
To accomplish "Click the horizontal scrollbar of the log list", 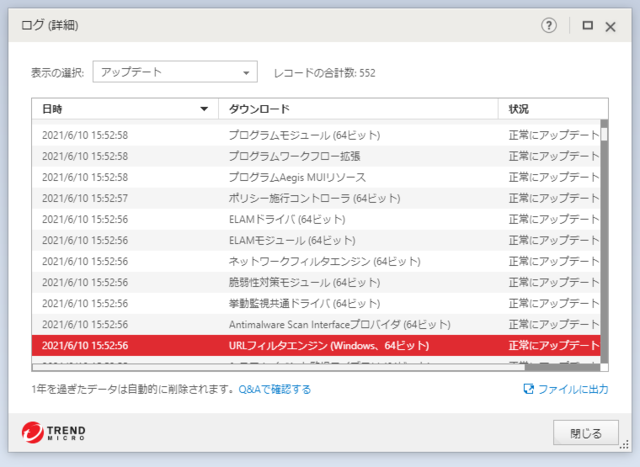I will tap(278, 367).
